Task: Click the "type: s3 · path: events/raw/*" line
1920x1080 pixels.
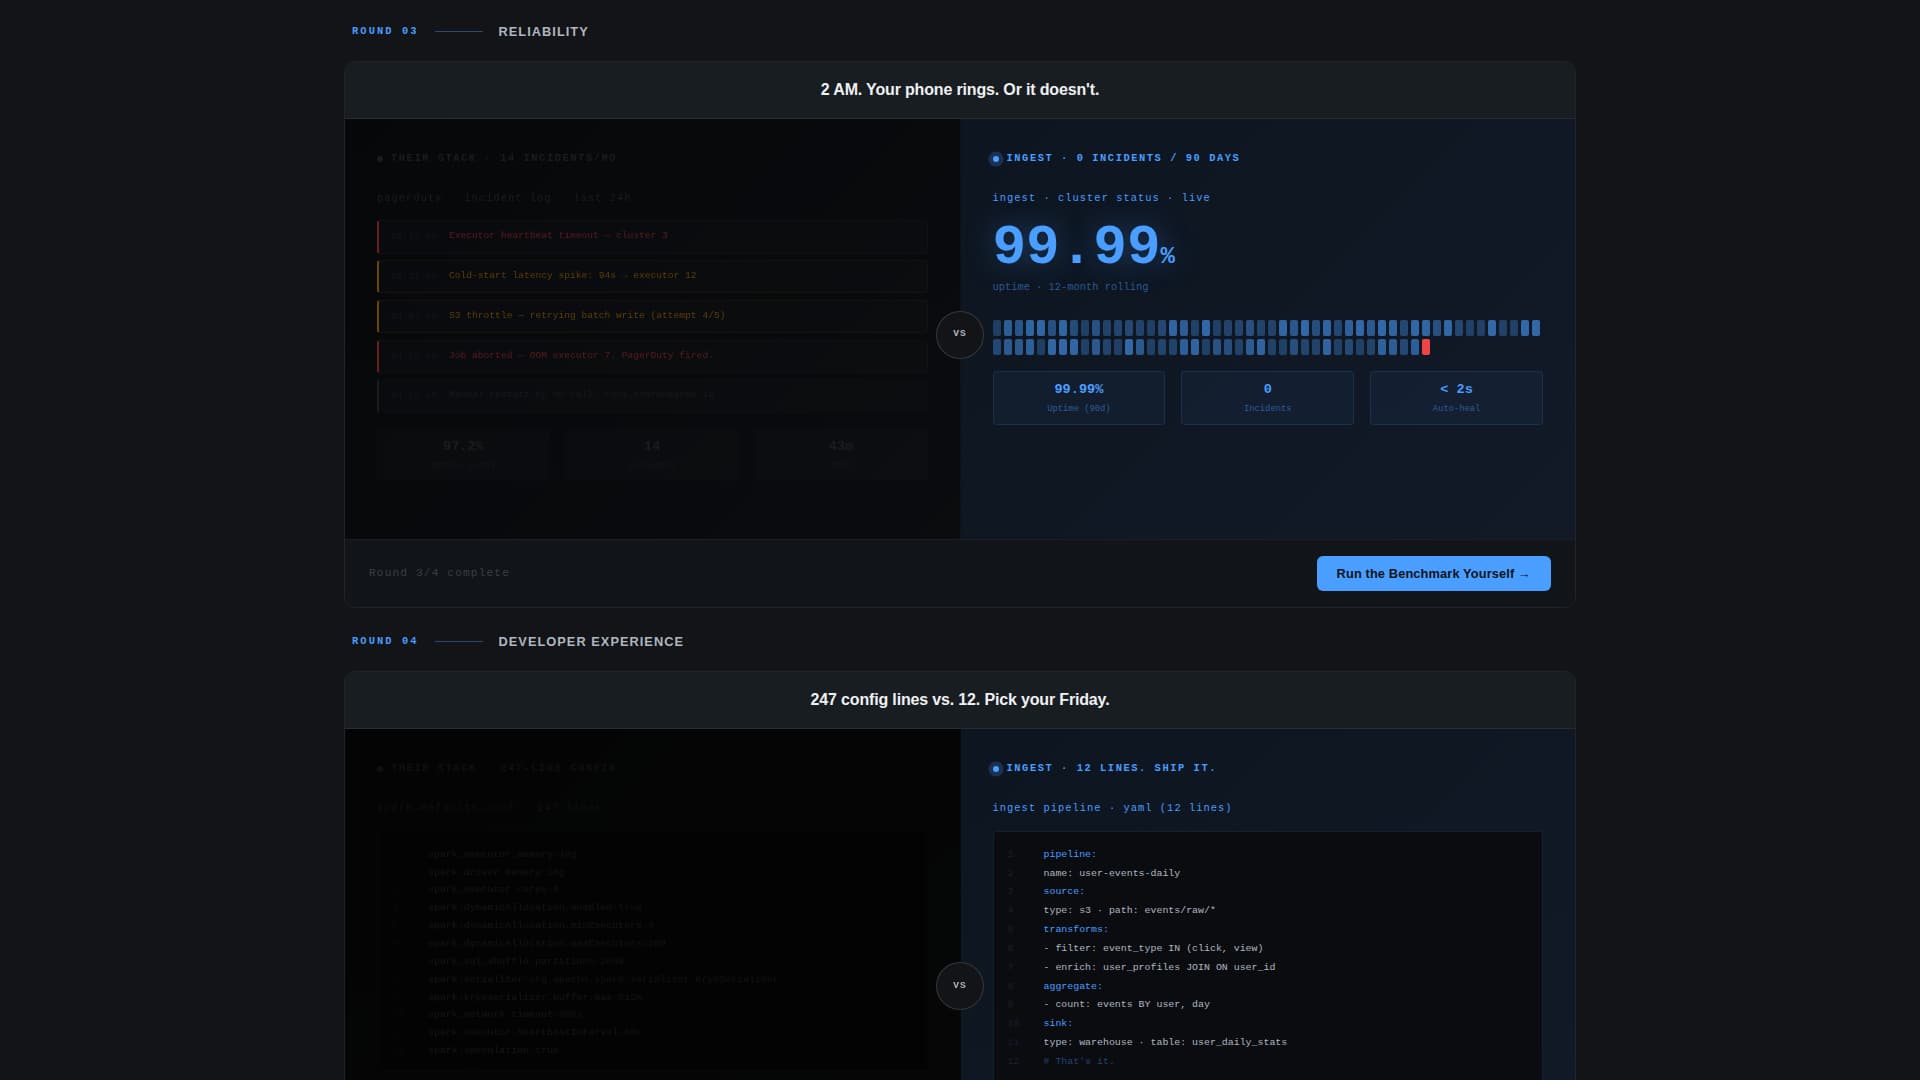Action: pos(1129,910)
